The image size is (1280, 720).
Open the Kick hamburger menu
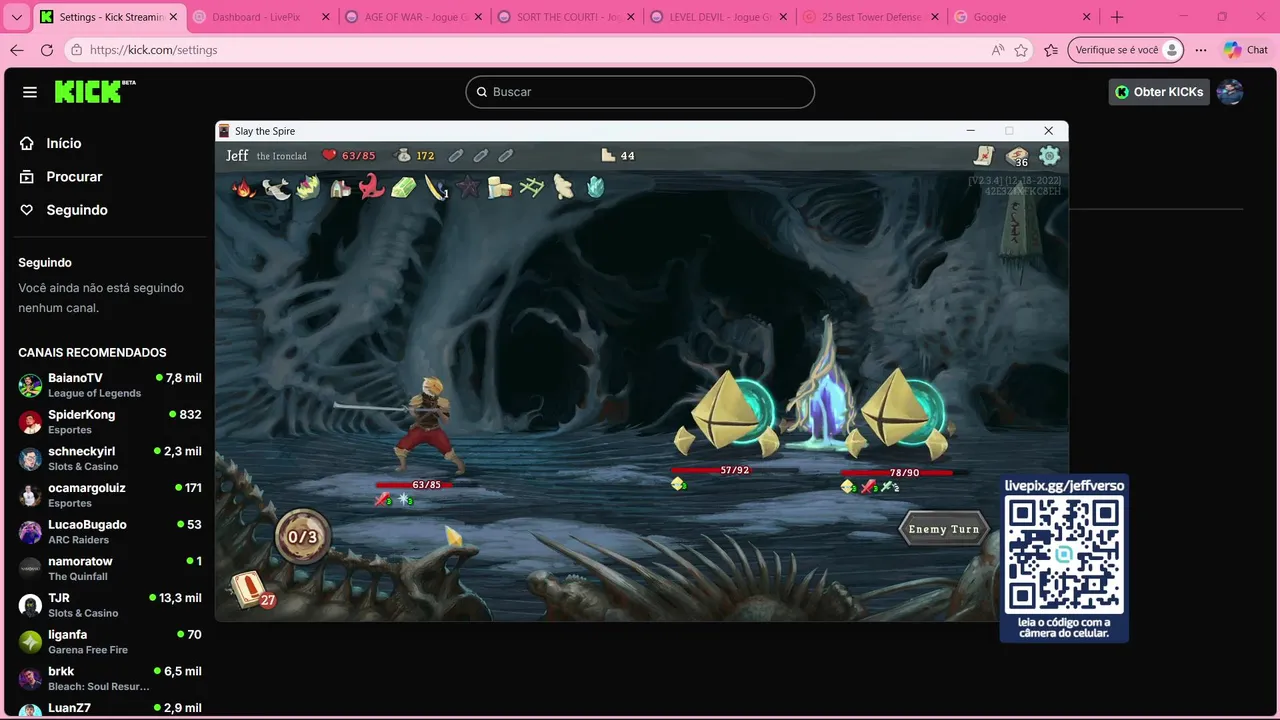pyautogui.click(x=30, y=92)
